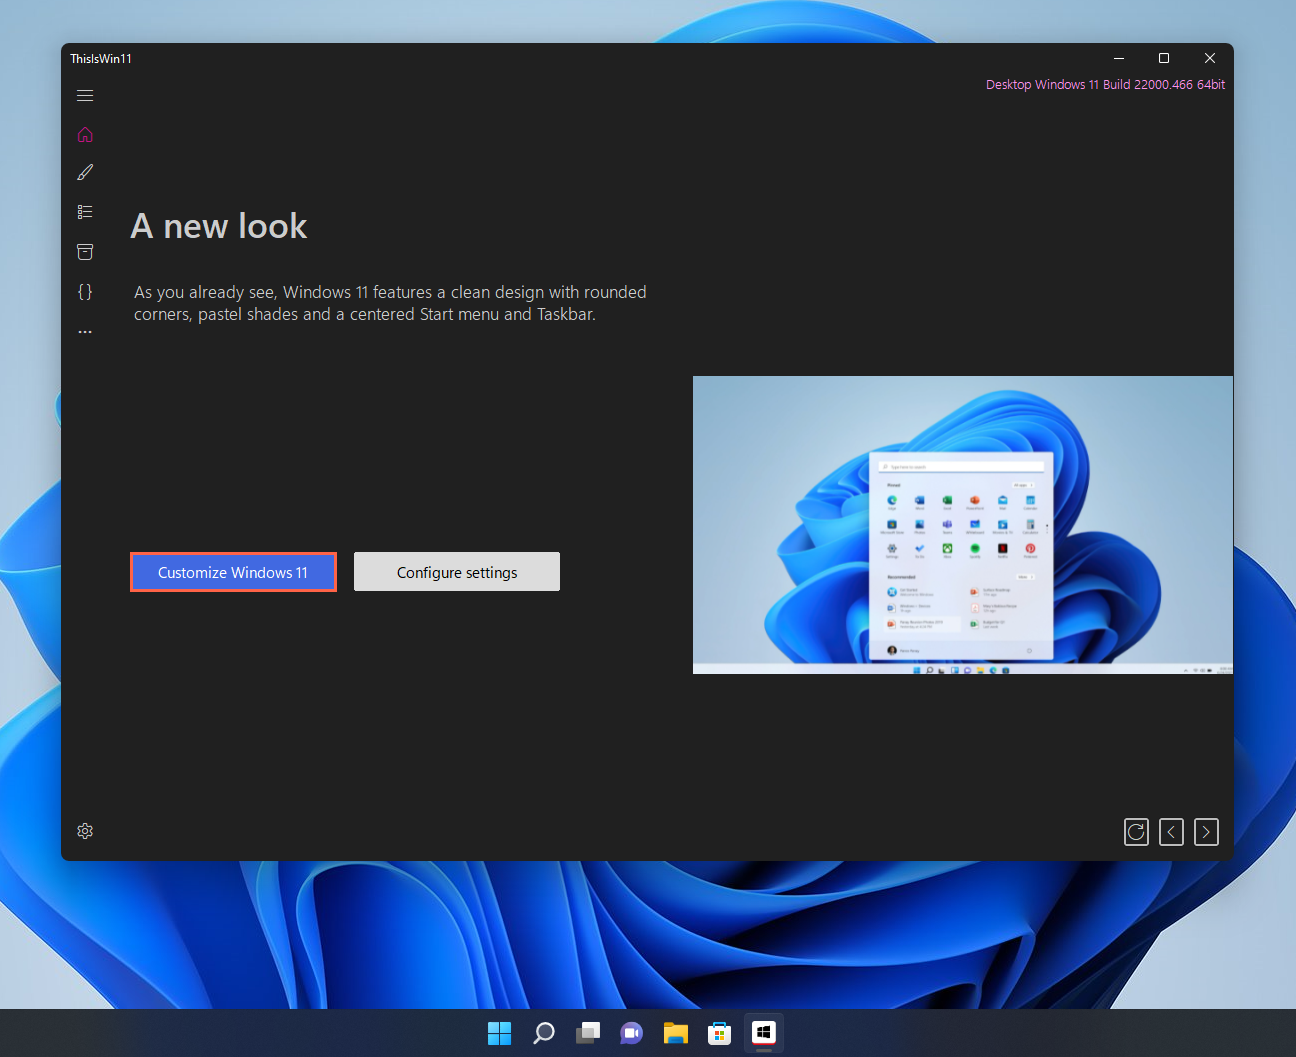This screenshot has height=1057, width=1296.
Task: Click the Windows 11 build version text
Action: 1105,85
